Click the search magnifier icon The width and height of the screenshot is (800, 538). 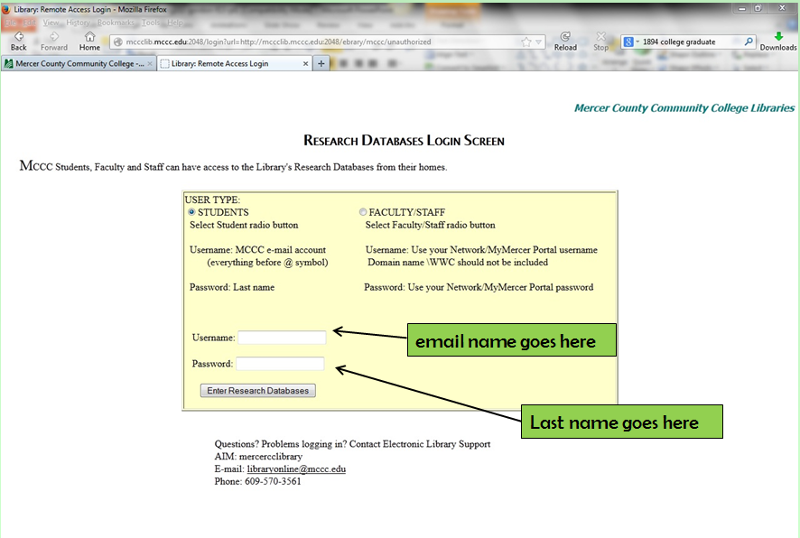tap(748, 41)
